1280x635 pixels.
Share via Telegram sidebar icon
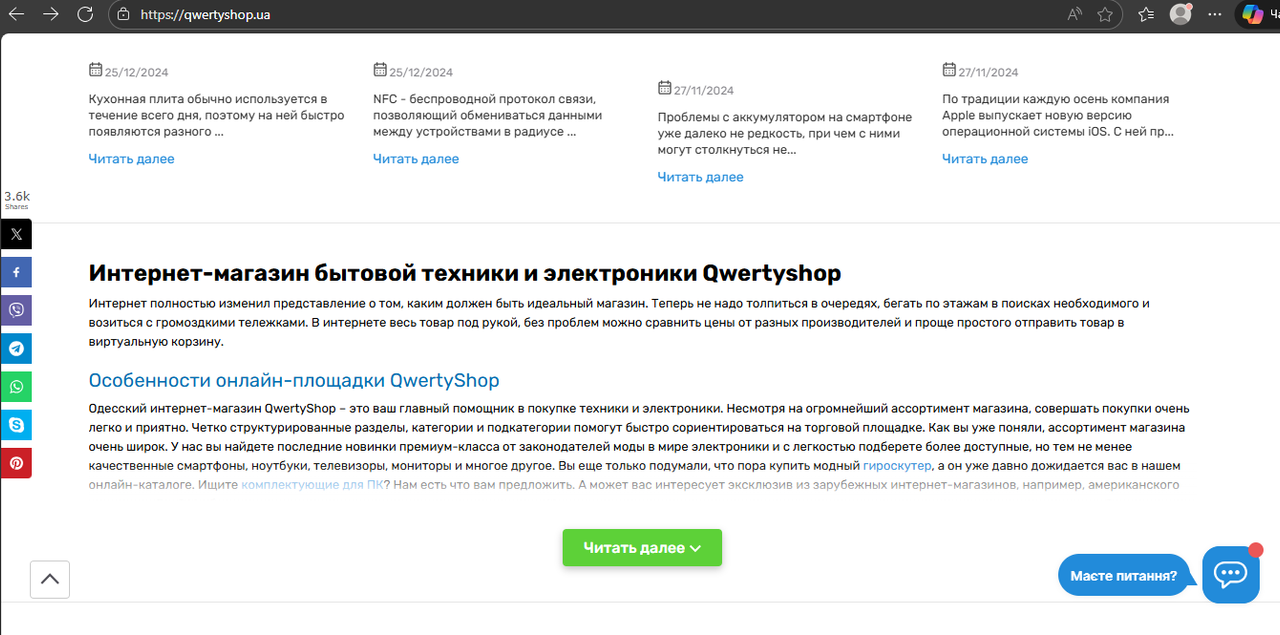[16, 349]
